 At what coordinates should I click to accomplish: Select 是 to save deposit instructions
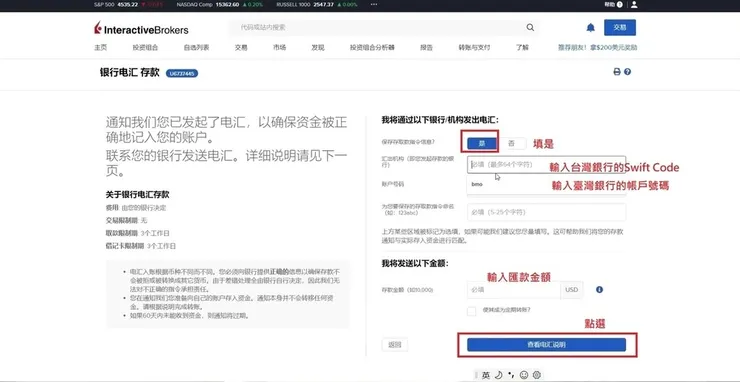(482, 144)
